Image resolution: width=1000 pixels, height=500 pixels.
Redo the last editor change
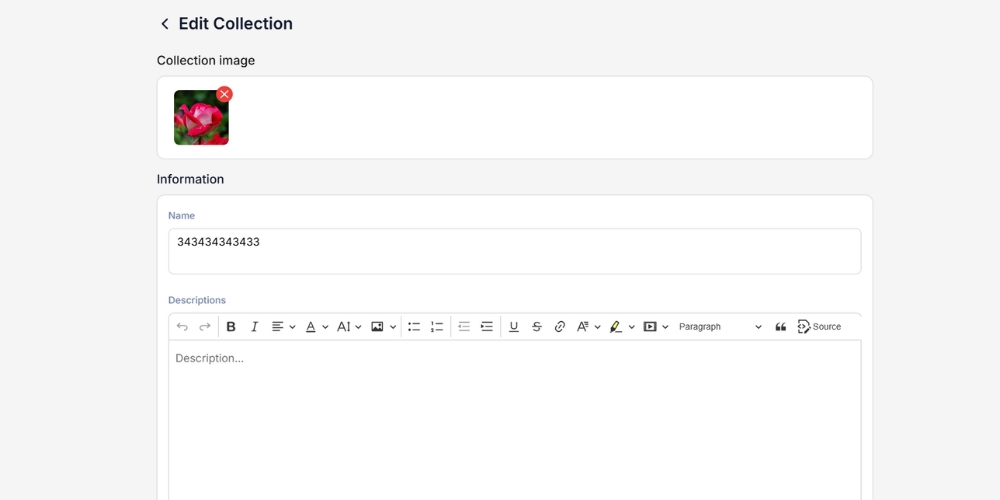pos(205,327)
